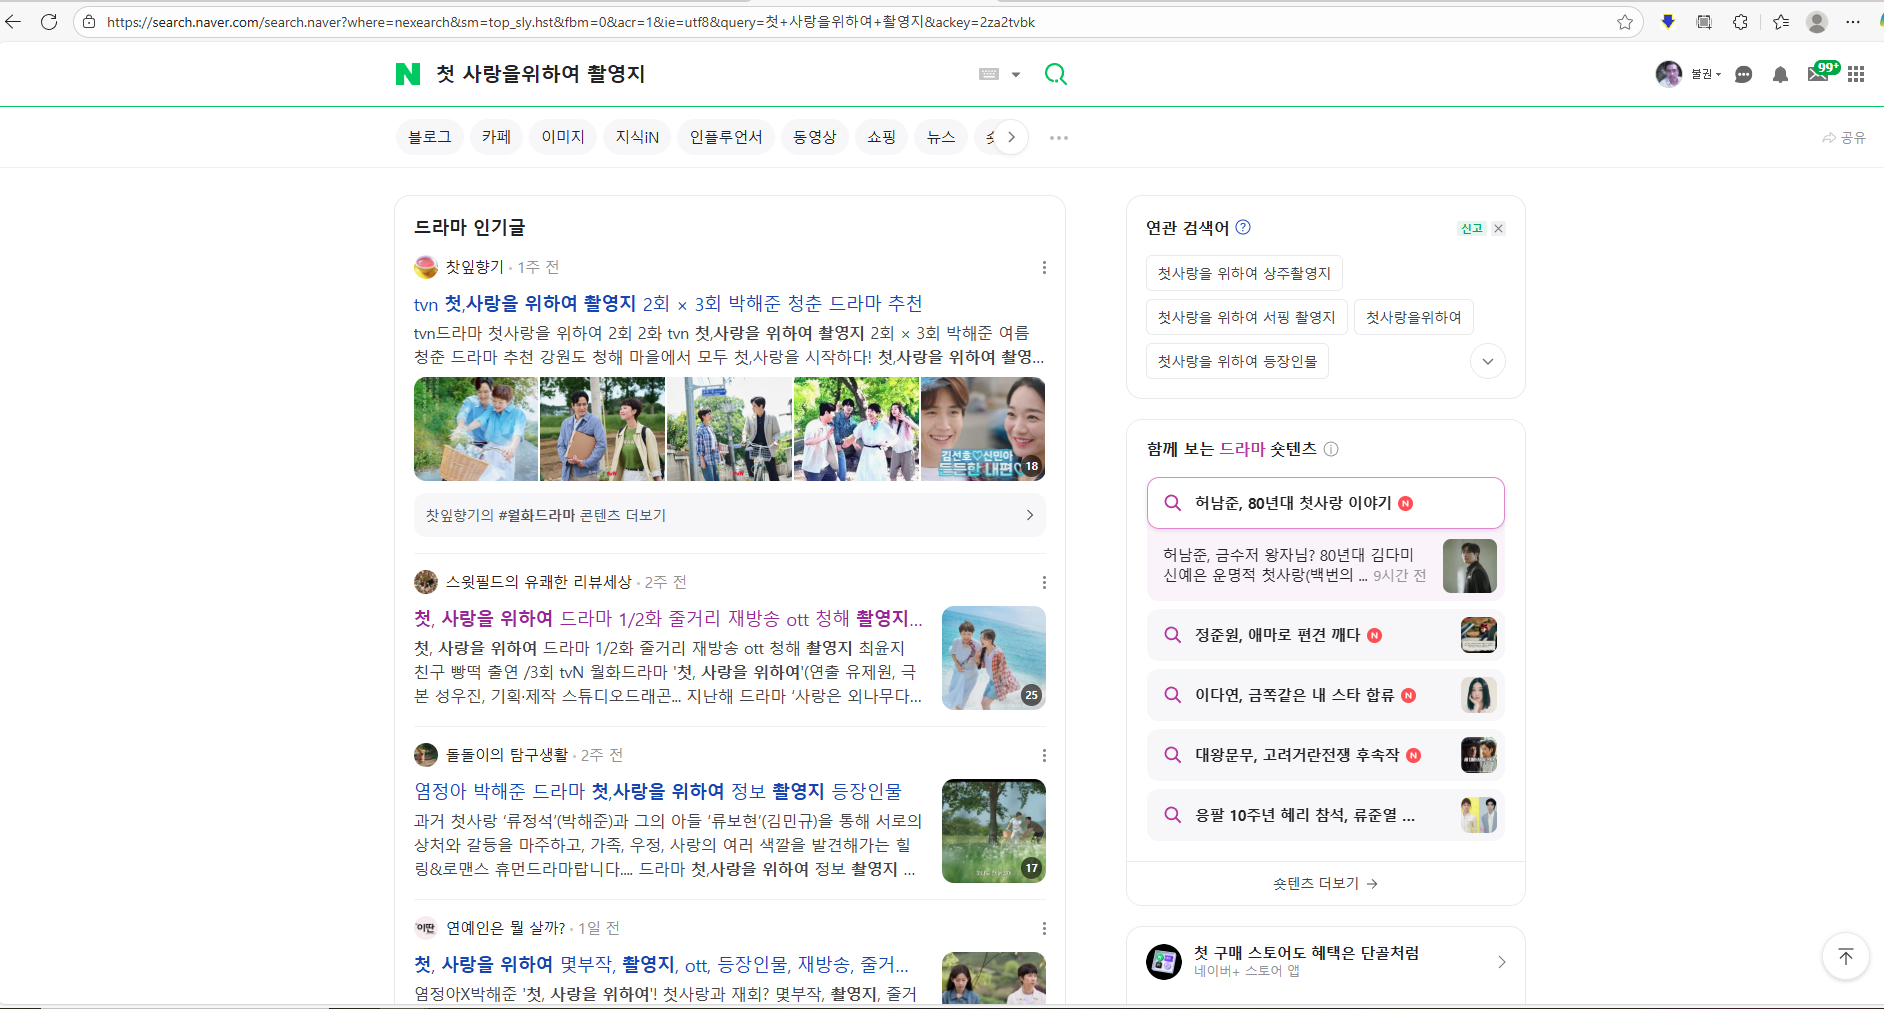Viewport: 1884px width, 1009px height.
Task: Open the virtual keyboard icon in search bar
Action: (989, 74)
